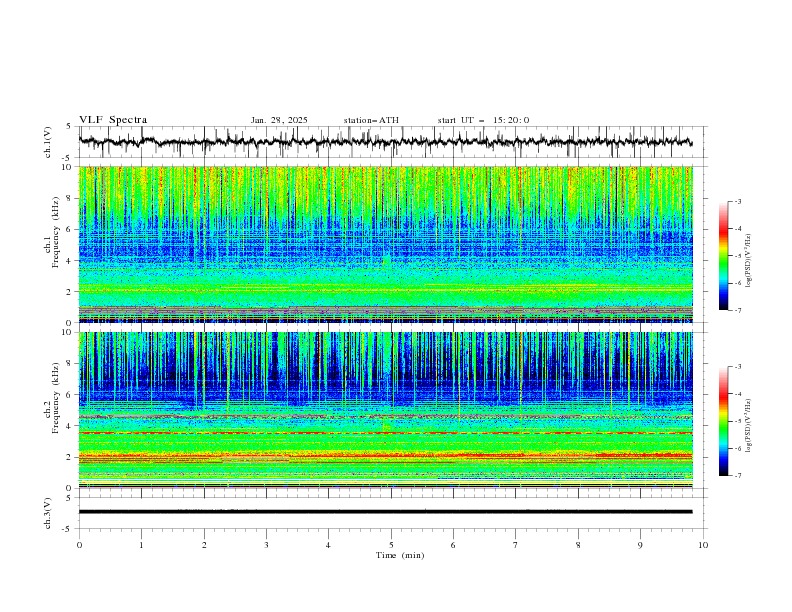Viewport: 792px width, 612px height.
Task: Click the "6" frequency tick of ch.2 spectrogram
Action: coord(70,394)
